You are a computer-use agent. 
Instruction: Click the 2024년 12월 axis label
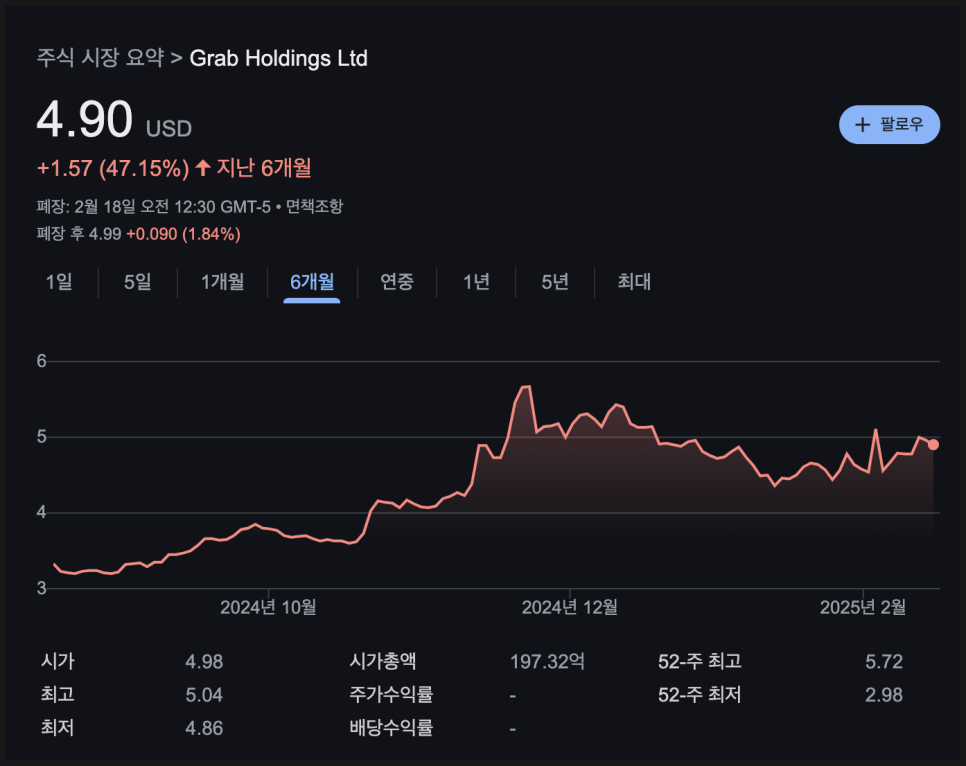tap(570, 608)
